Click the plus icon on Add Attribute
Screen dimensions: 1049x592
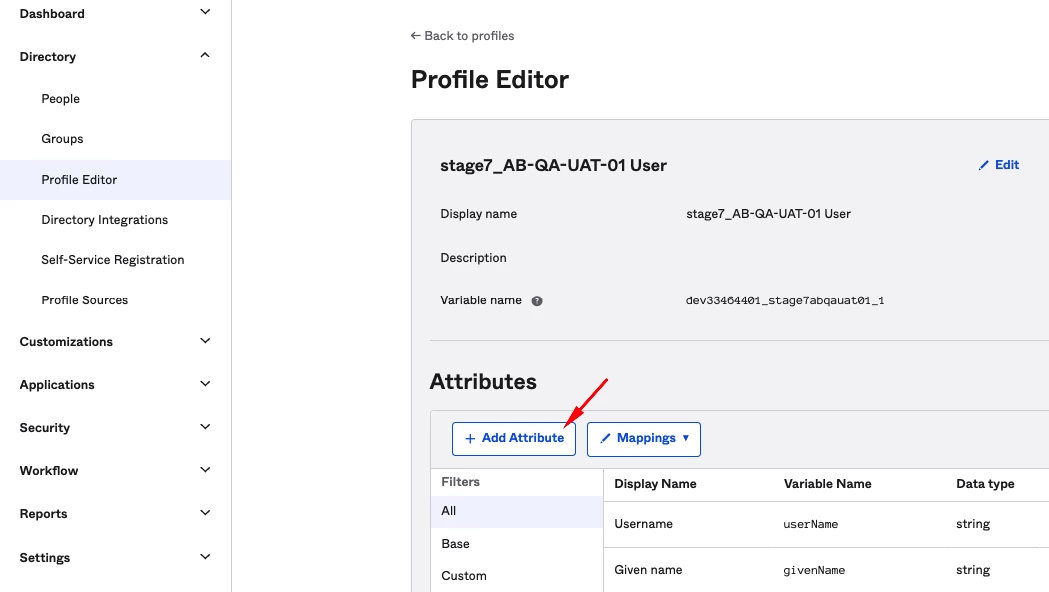coord(470,439)
